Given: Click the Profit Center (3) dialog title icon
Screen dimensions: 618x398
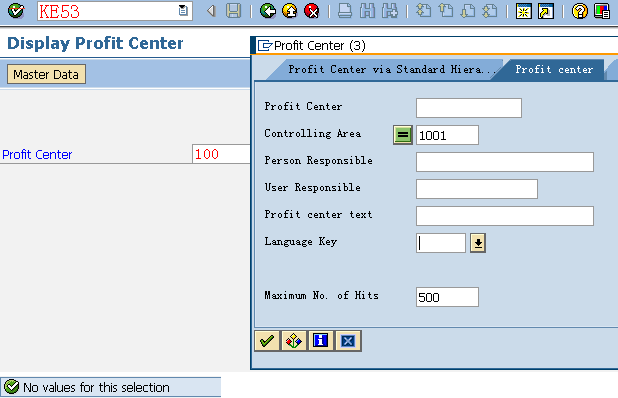Looking at the screenshot, I should pyautogui.click(x=265, y=46).
